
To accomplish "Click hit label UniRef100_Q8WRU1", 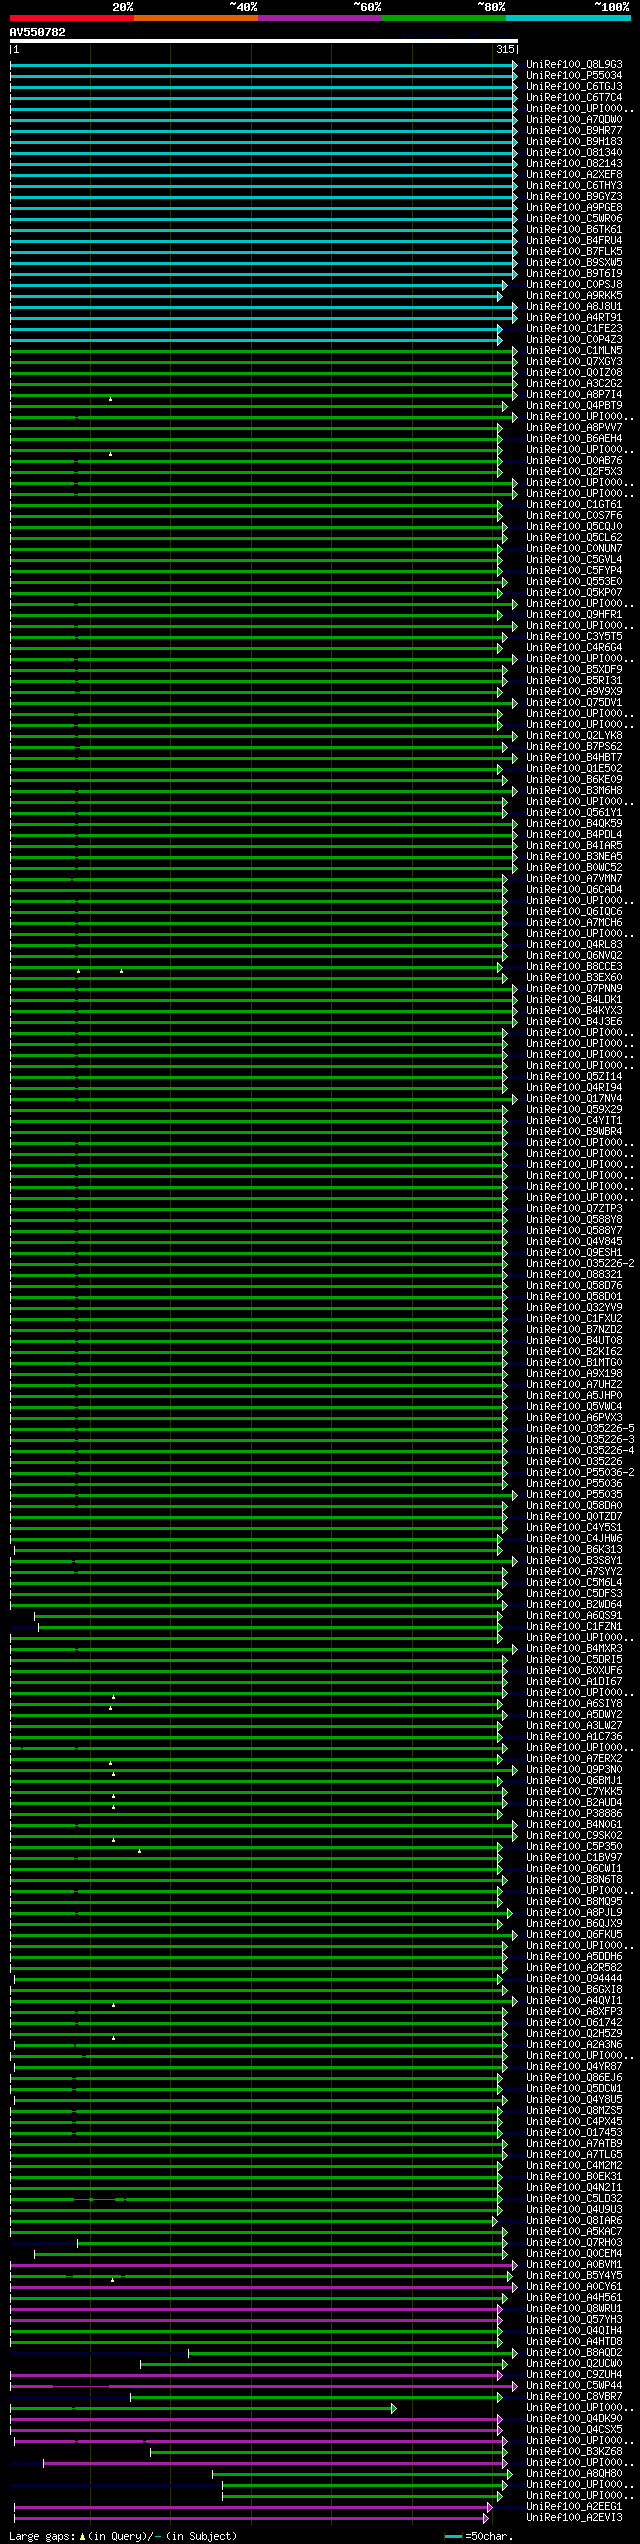I will [x=574, y=2309].
